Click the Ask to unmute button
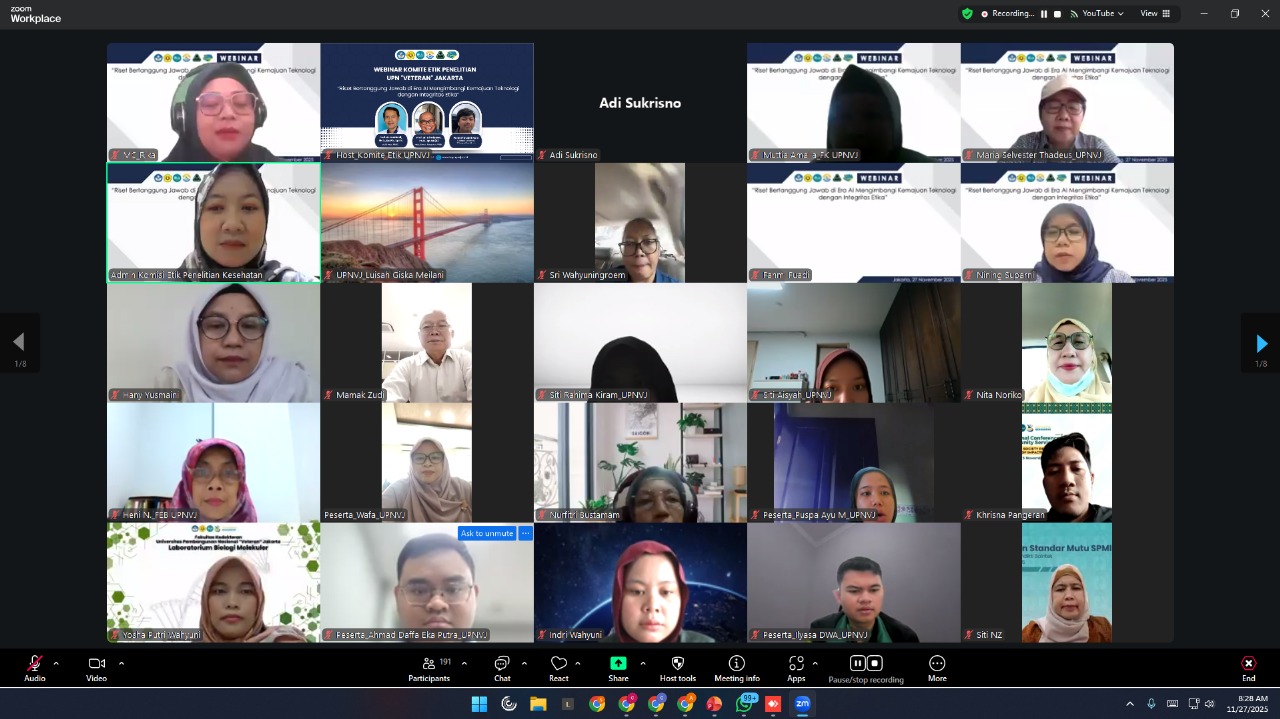Image resolution: width=1280 pixels, height=719 pixels. [x=486, y=533]
